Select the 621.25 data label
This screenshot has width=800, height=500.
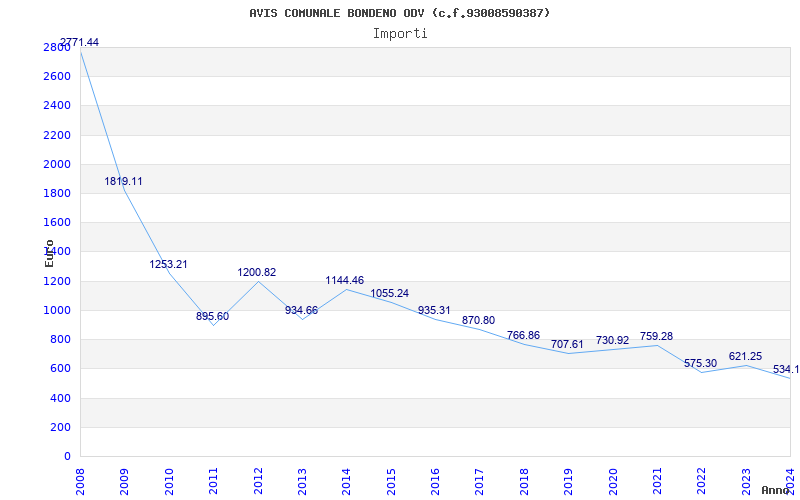pyautogui.click(x=745, y=356)
